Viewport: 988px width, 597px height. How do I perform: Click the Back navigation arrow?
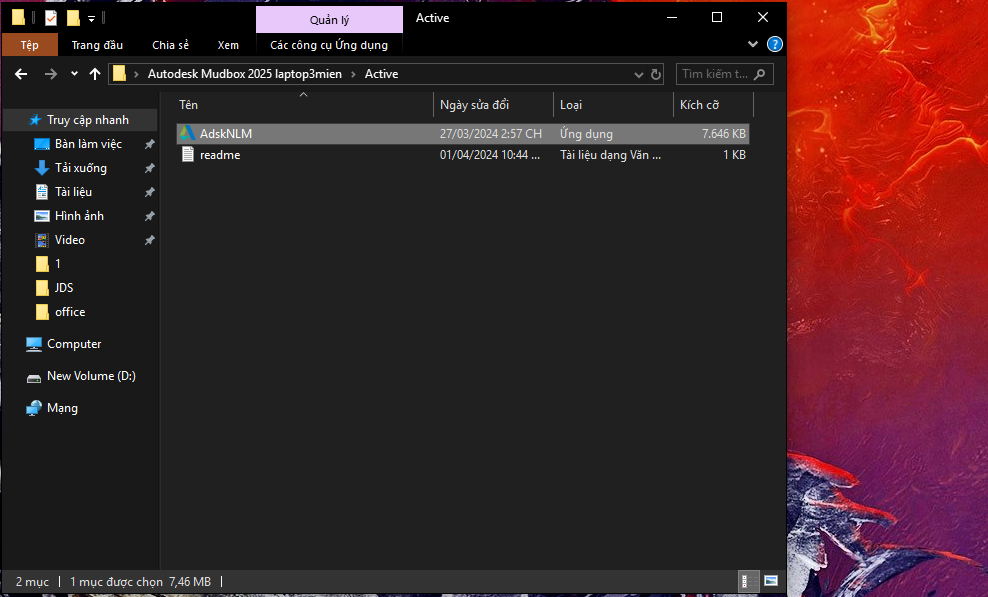pos(21,74)
